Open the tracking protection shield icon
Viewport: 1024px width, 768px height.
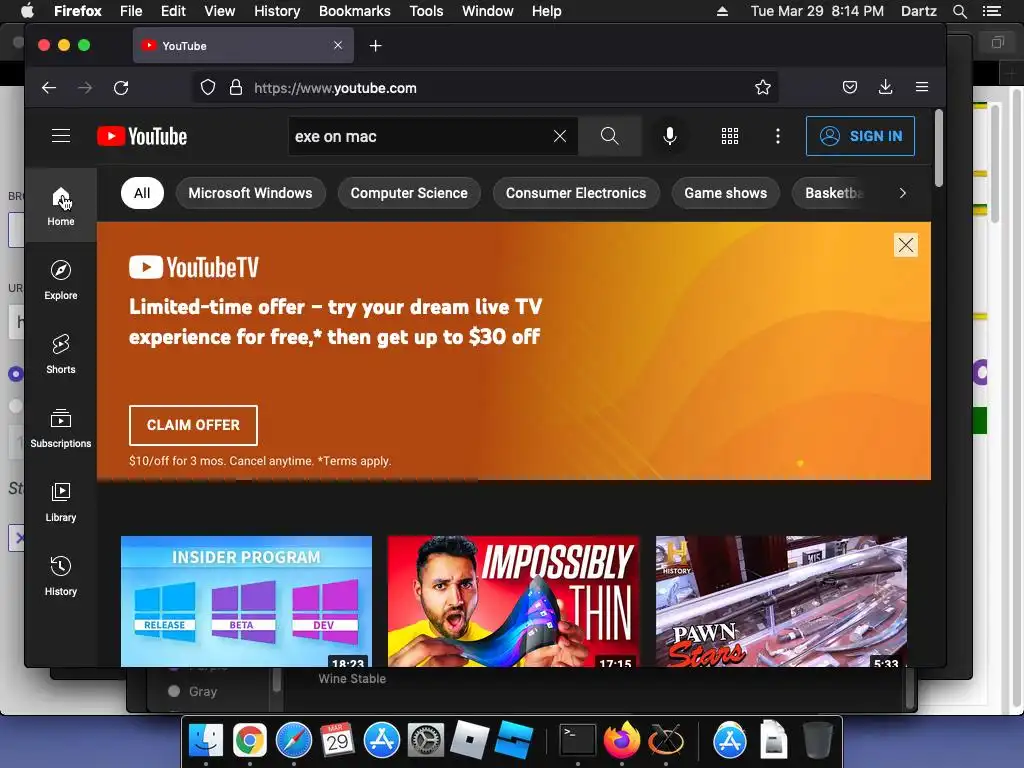pos(208,88)
